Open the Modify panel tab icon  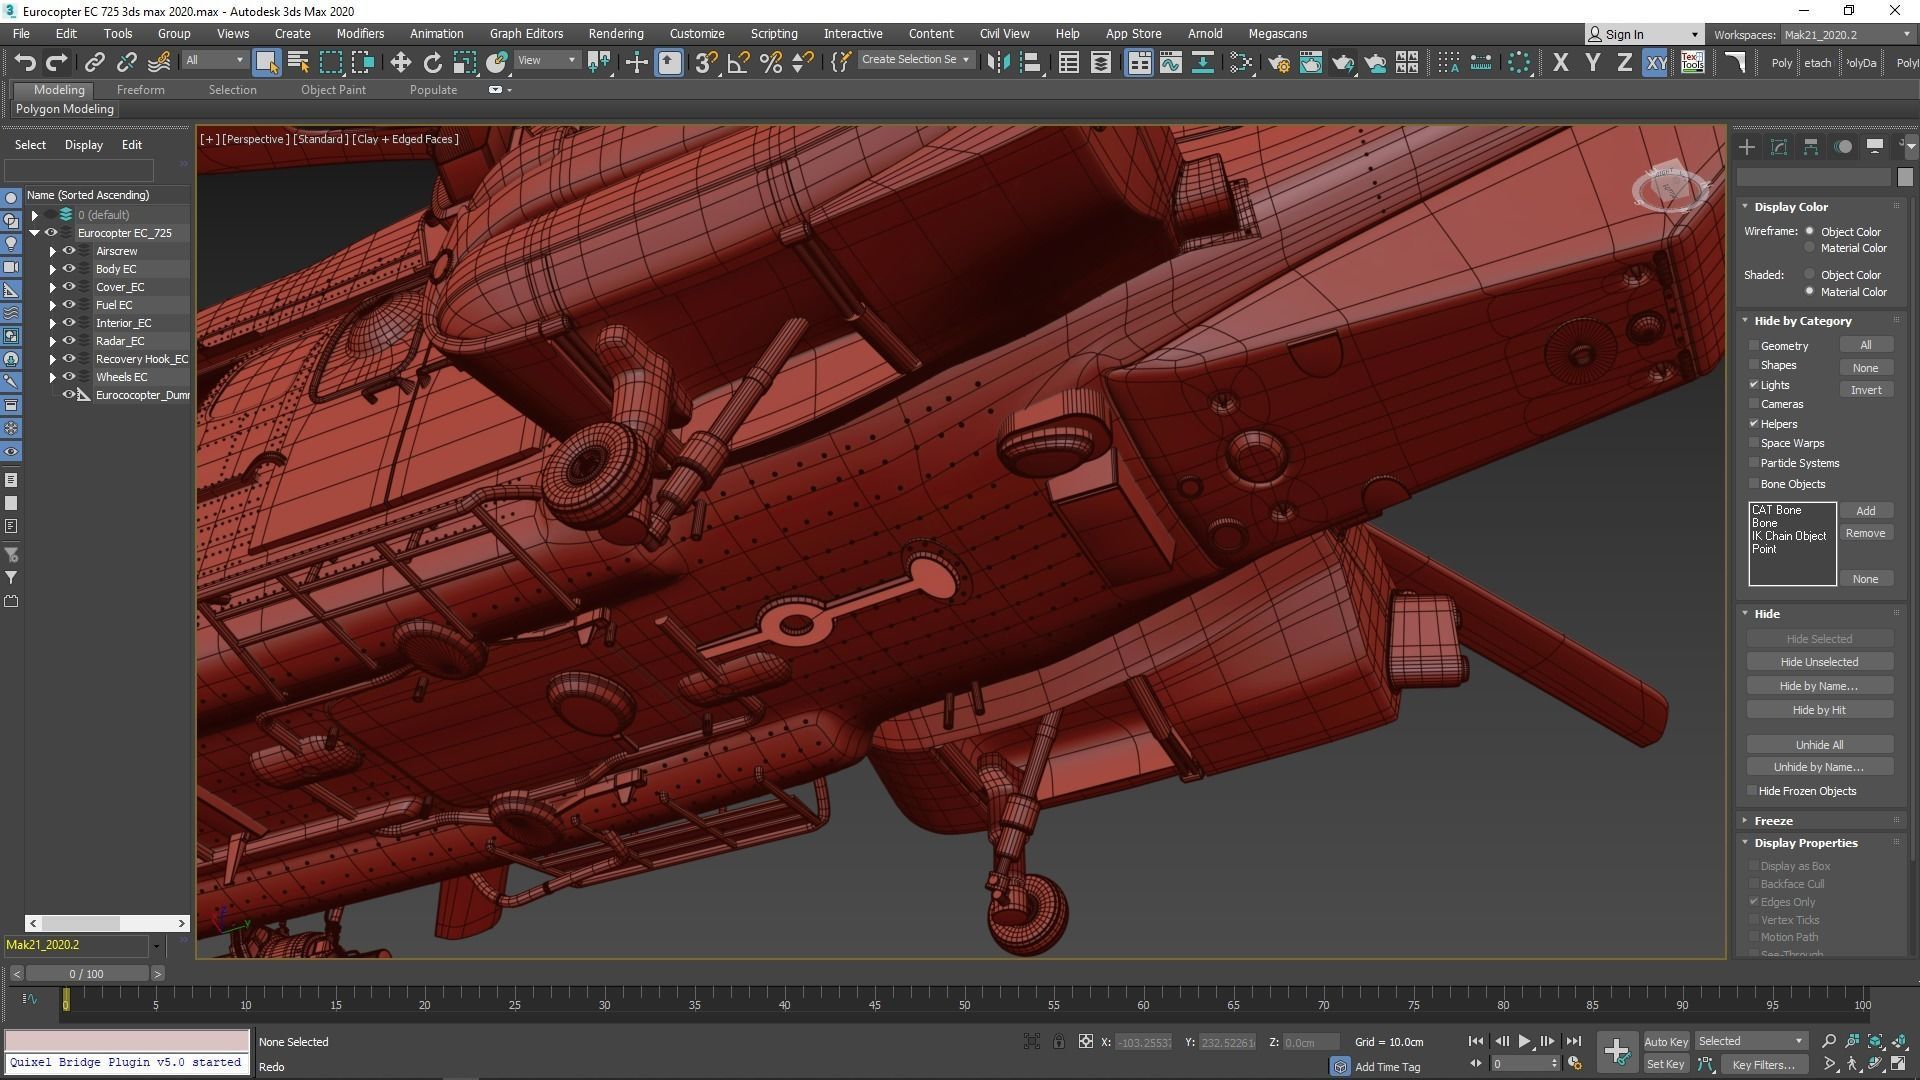(x=1778, y=147)
